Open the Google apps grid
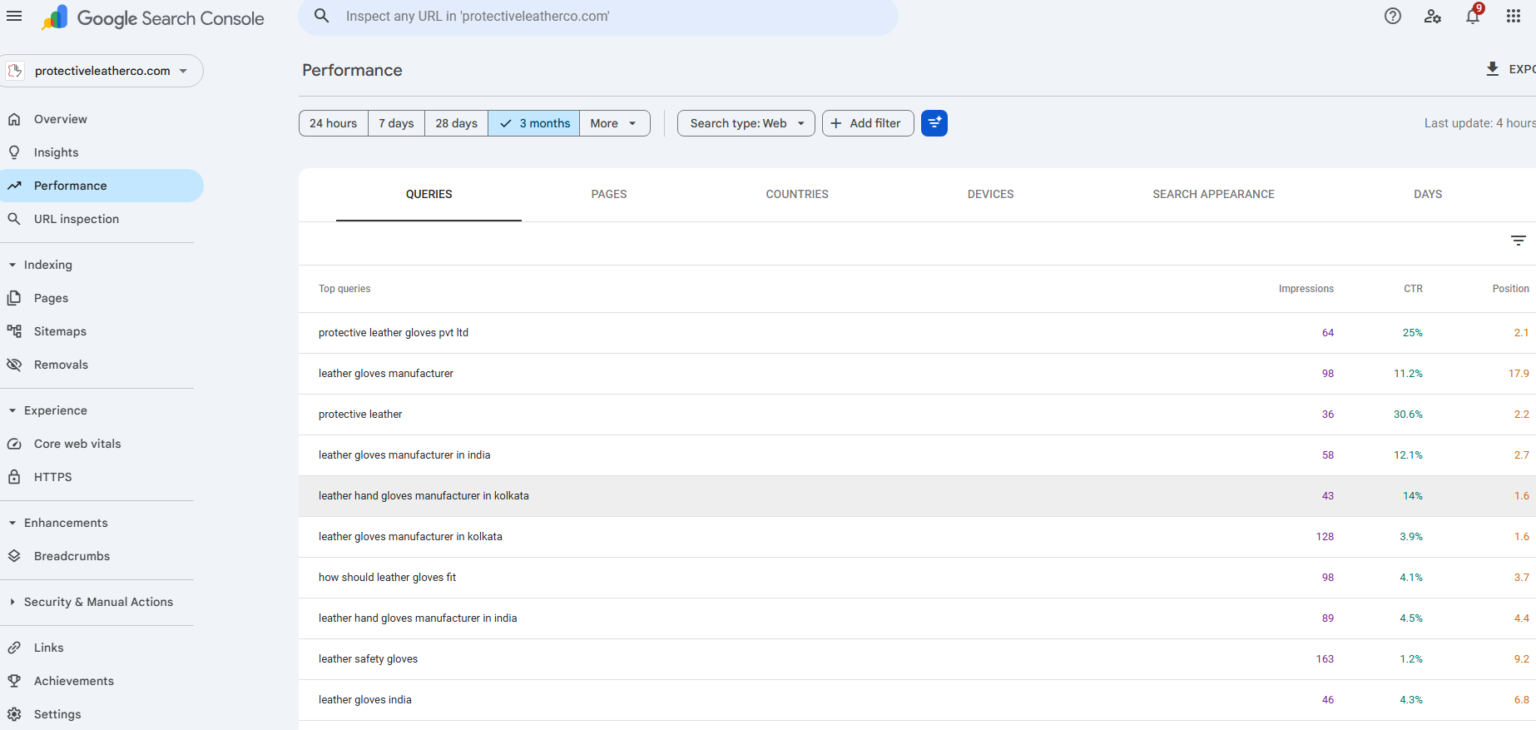This screenshot has width=1536, height=730. point(1513,16)
